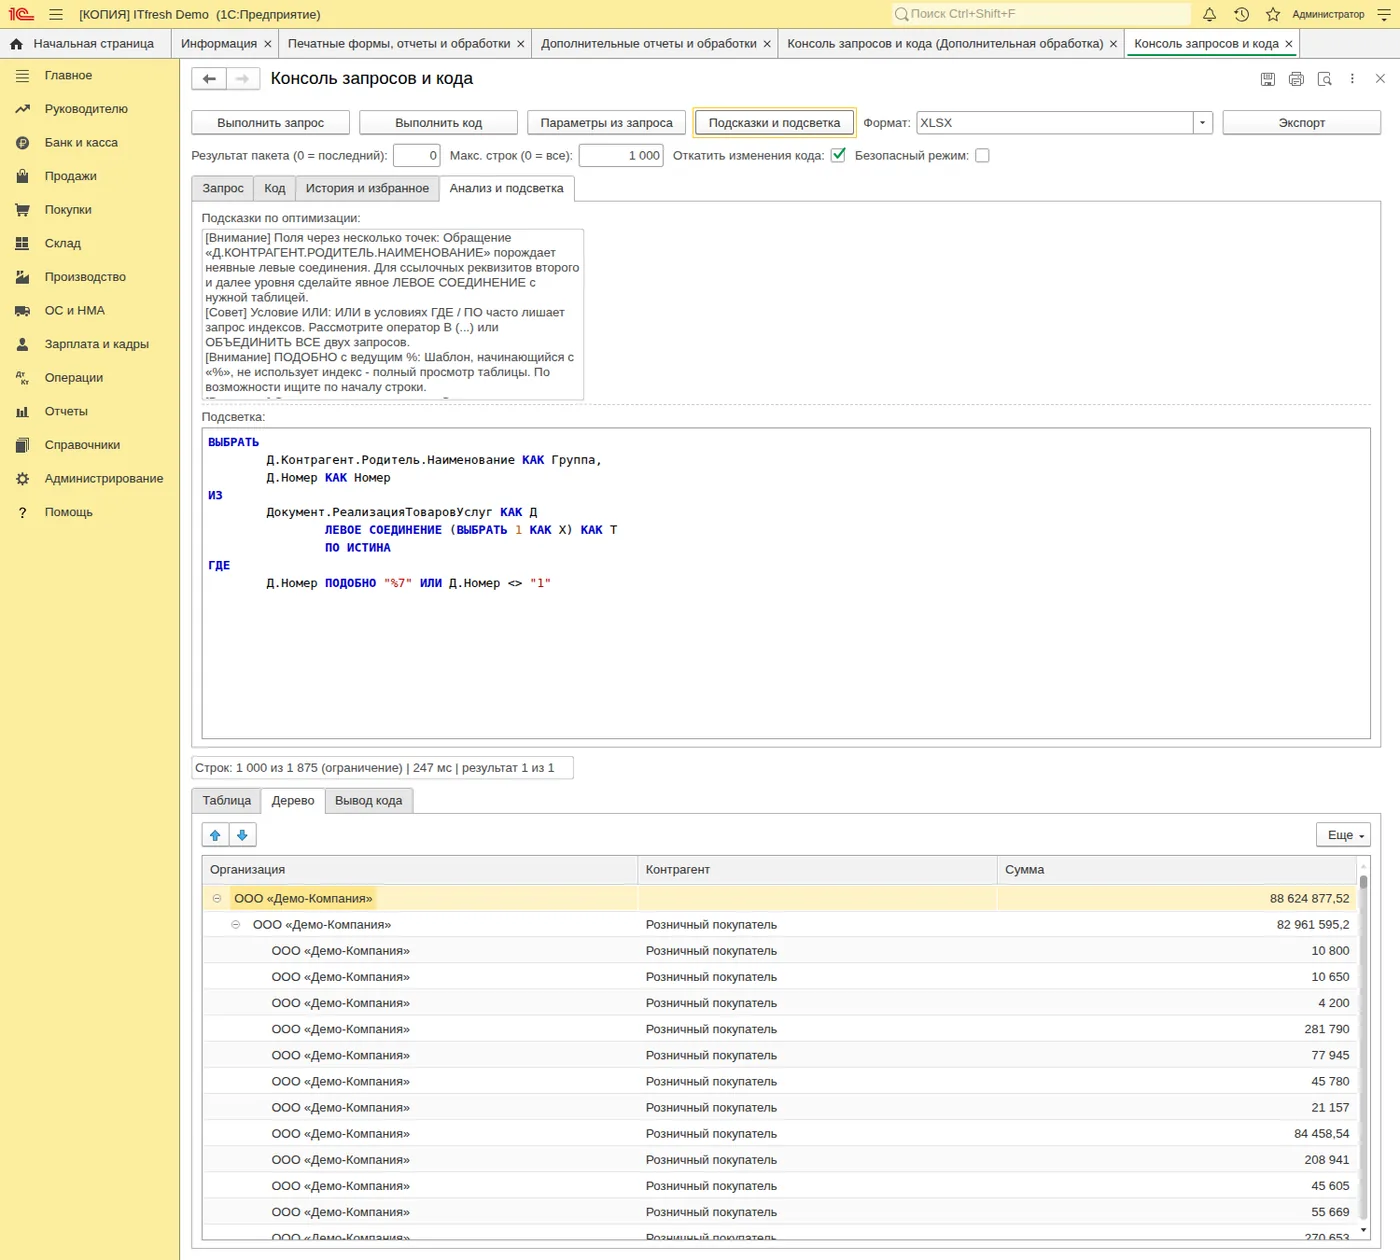The height and width of the screenshot is (1260, 1400).
Task: Uncheck Откатить изменения кода checkbox
Action: 838,155
